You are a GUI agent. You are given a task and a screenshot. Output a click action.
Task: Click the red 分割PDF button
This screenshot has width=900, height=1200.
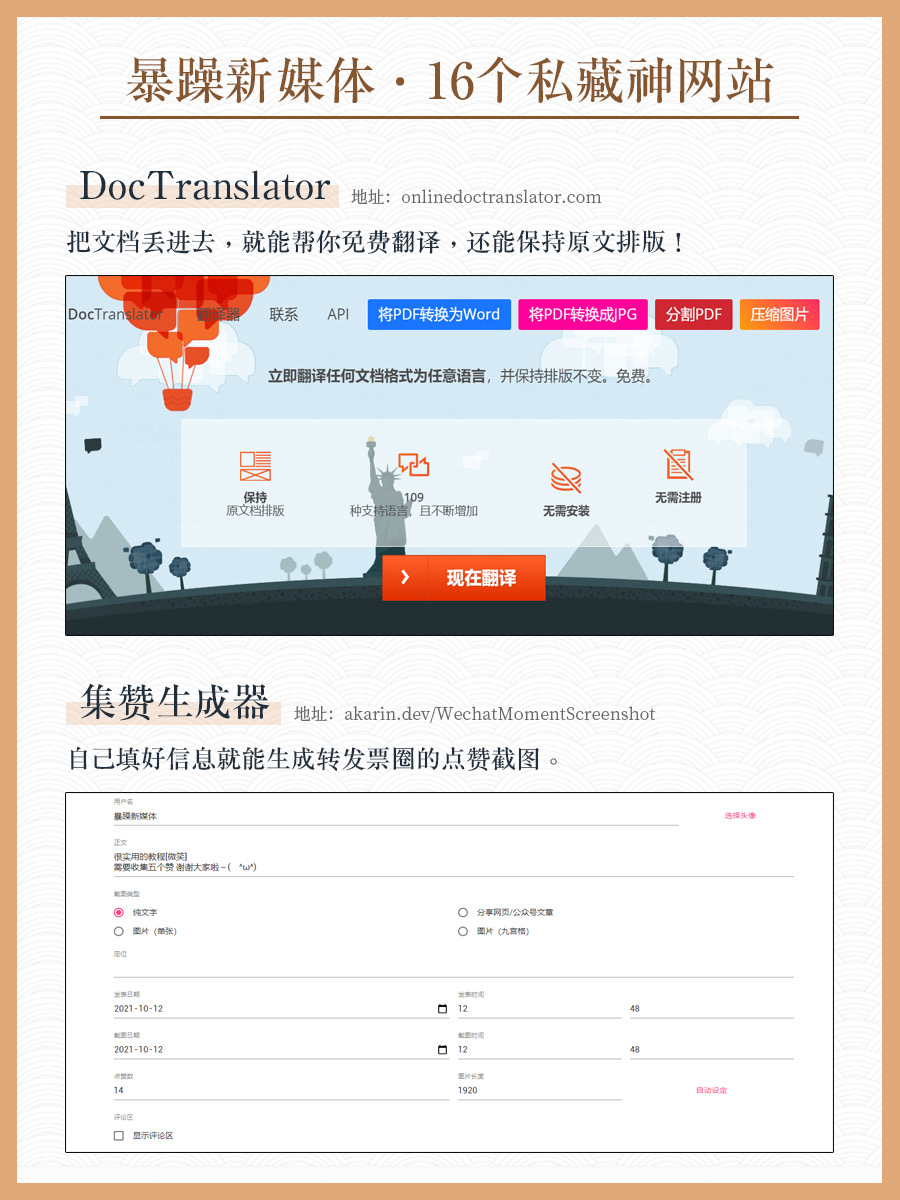[x=694, y=314]
